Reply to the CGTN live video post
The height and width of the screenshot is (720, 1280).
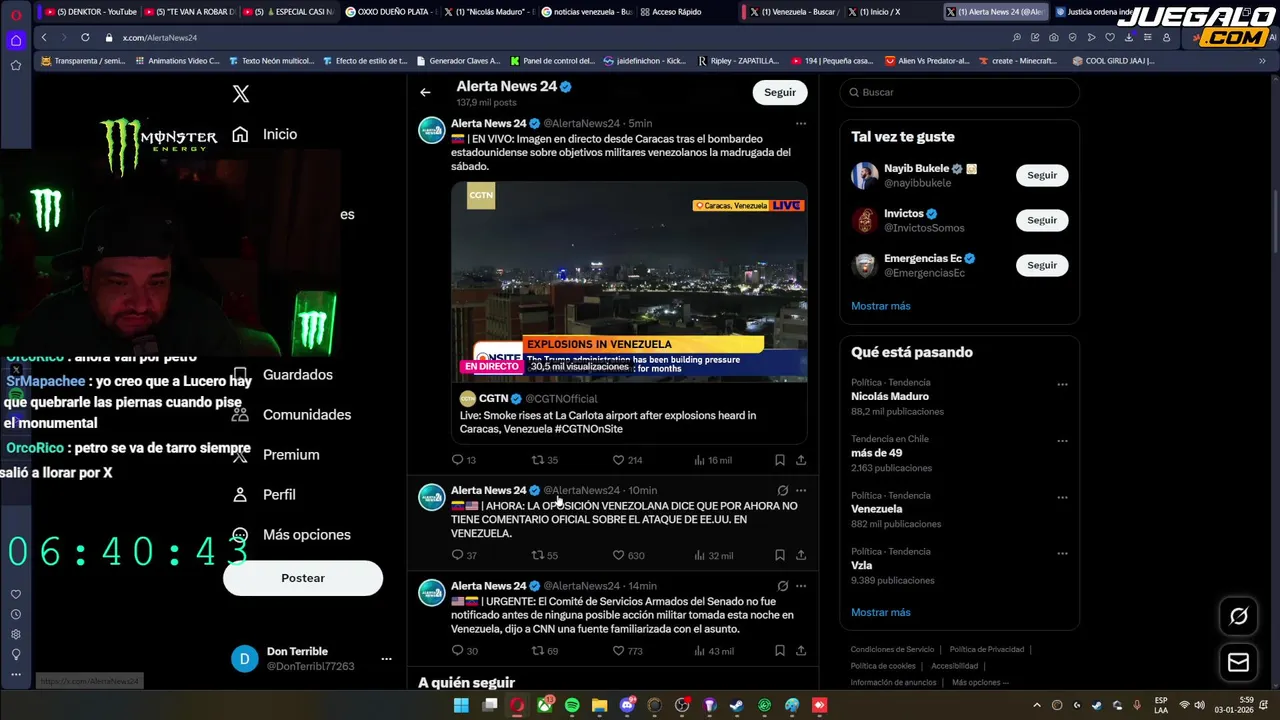tap(458, 460)
